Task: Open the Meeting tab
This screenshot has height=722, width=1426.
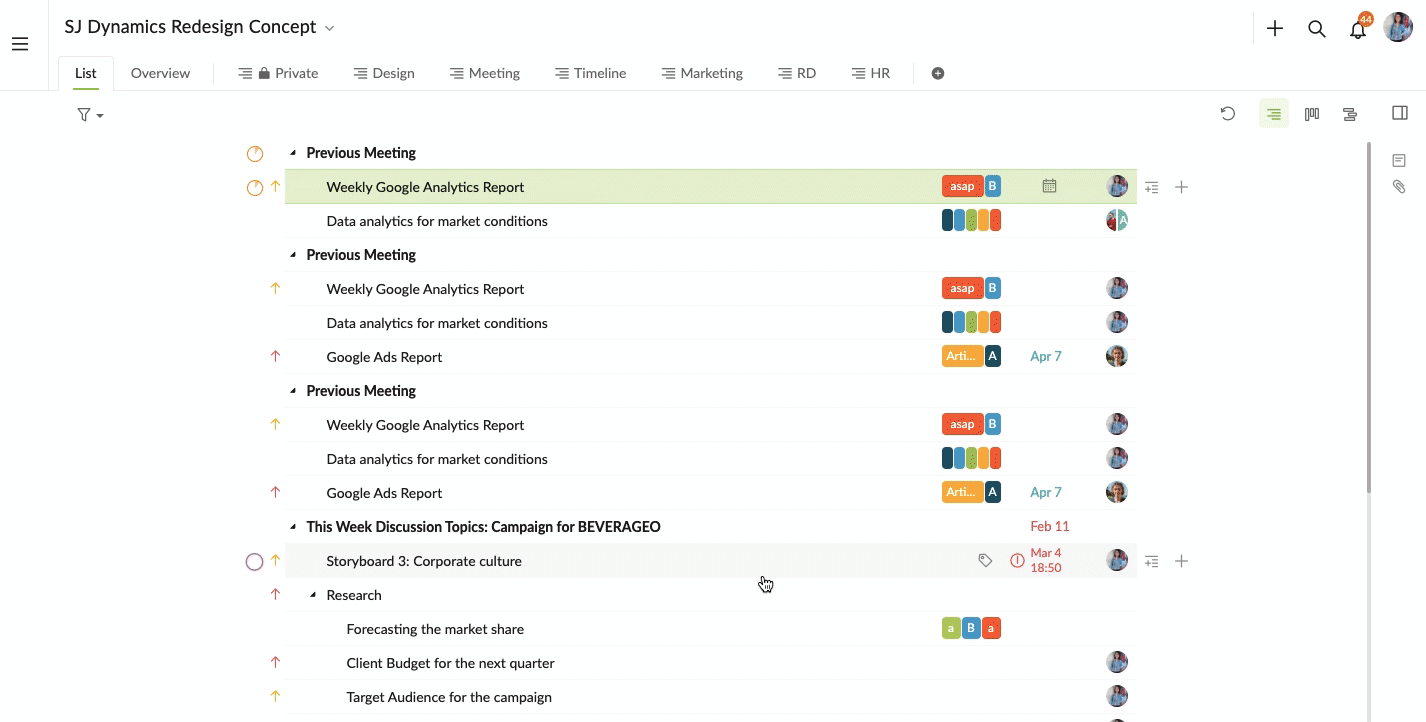Action: pos(485,73)
